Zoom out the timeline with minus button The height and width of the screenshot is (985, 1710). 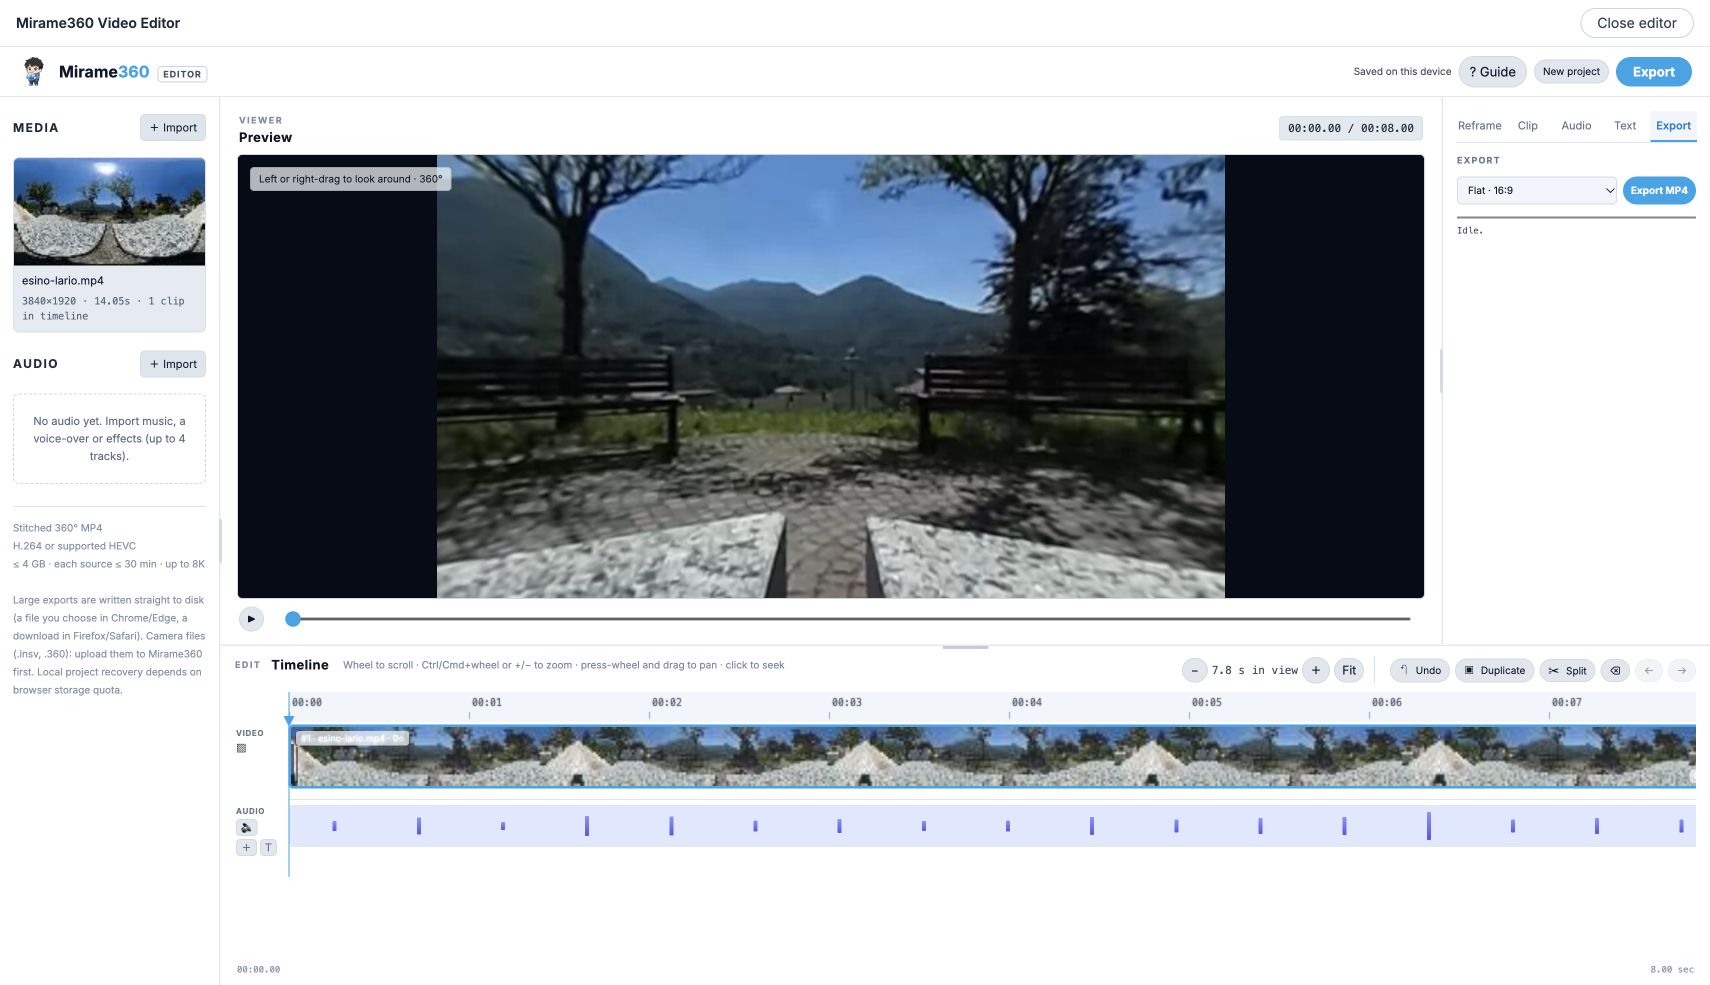pos(1194,671)
